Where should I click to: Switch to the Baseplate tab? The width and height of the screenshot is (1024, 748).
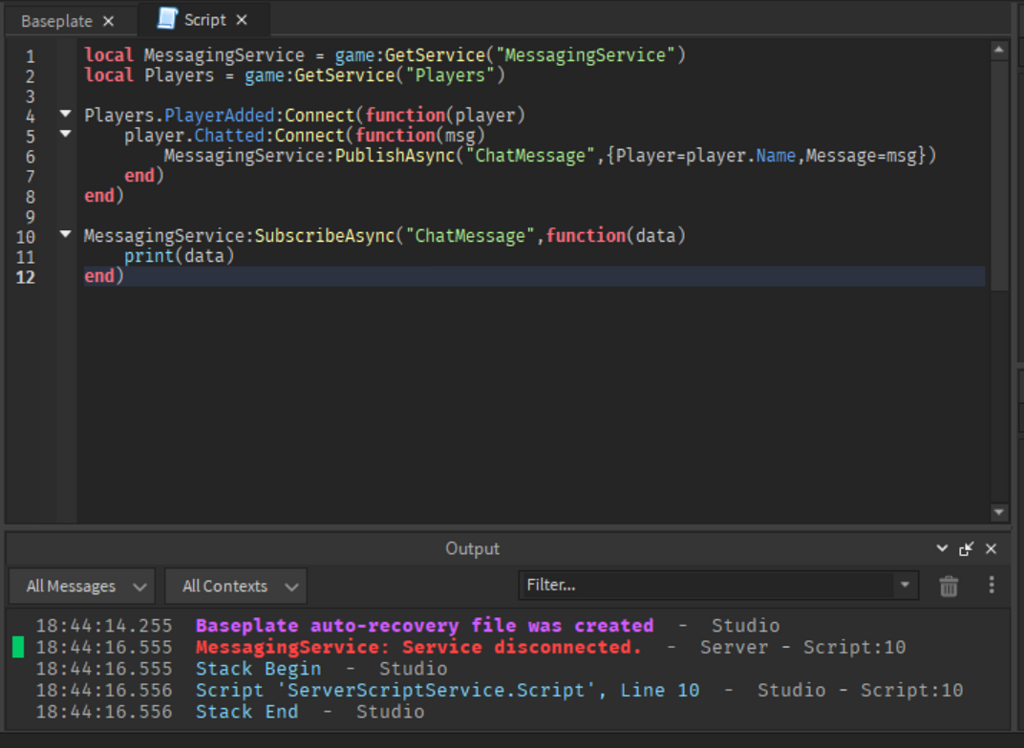click(x=57, y=21)
